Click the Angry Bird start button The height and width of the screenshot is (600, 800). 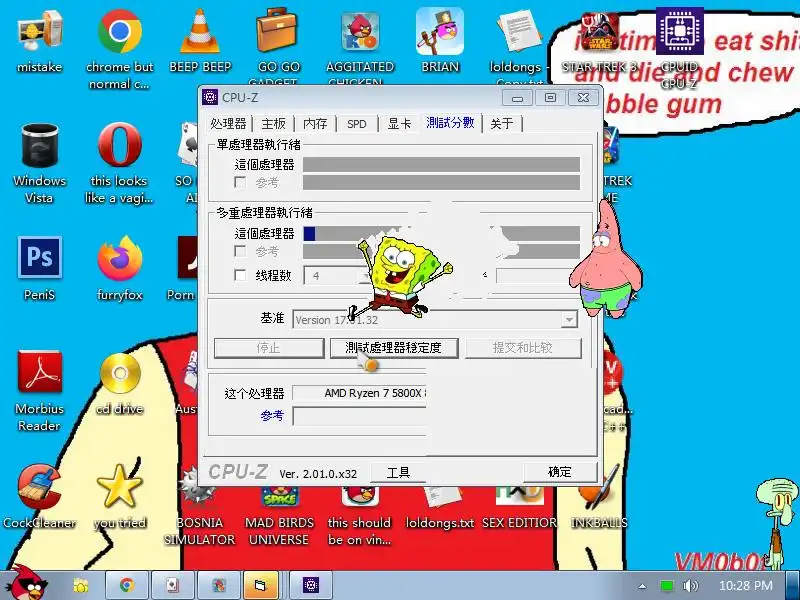pyautogui.click(x=27, y=584)
